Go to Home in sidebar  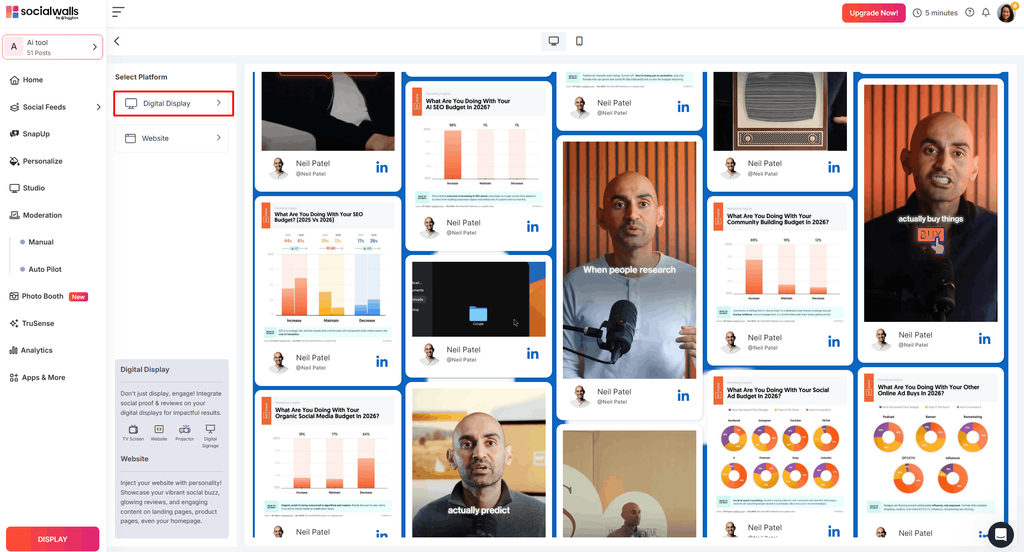(33, 80)
